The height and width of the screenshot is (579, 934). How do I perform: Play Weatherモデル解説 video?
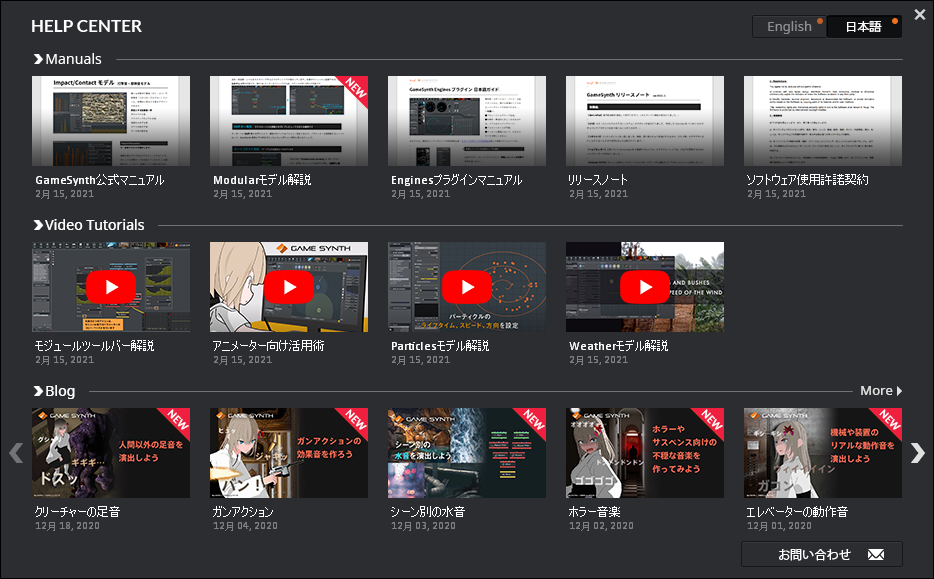[x=645, y=287]
